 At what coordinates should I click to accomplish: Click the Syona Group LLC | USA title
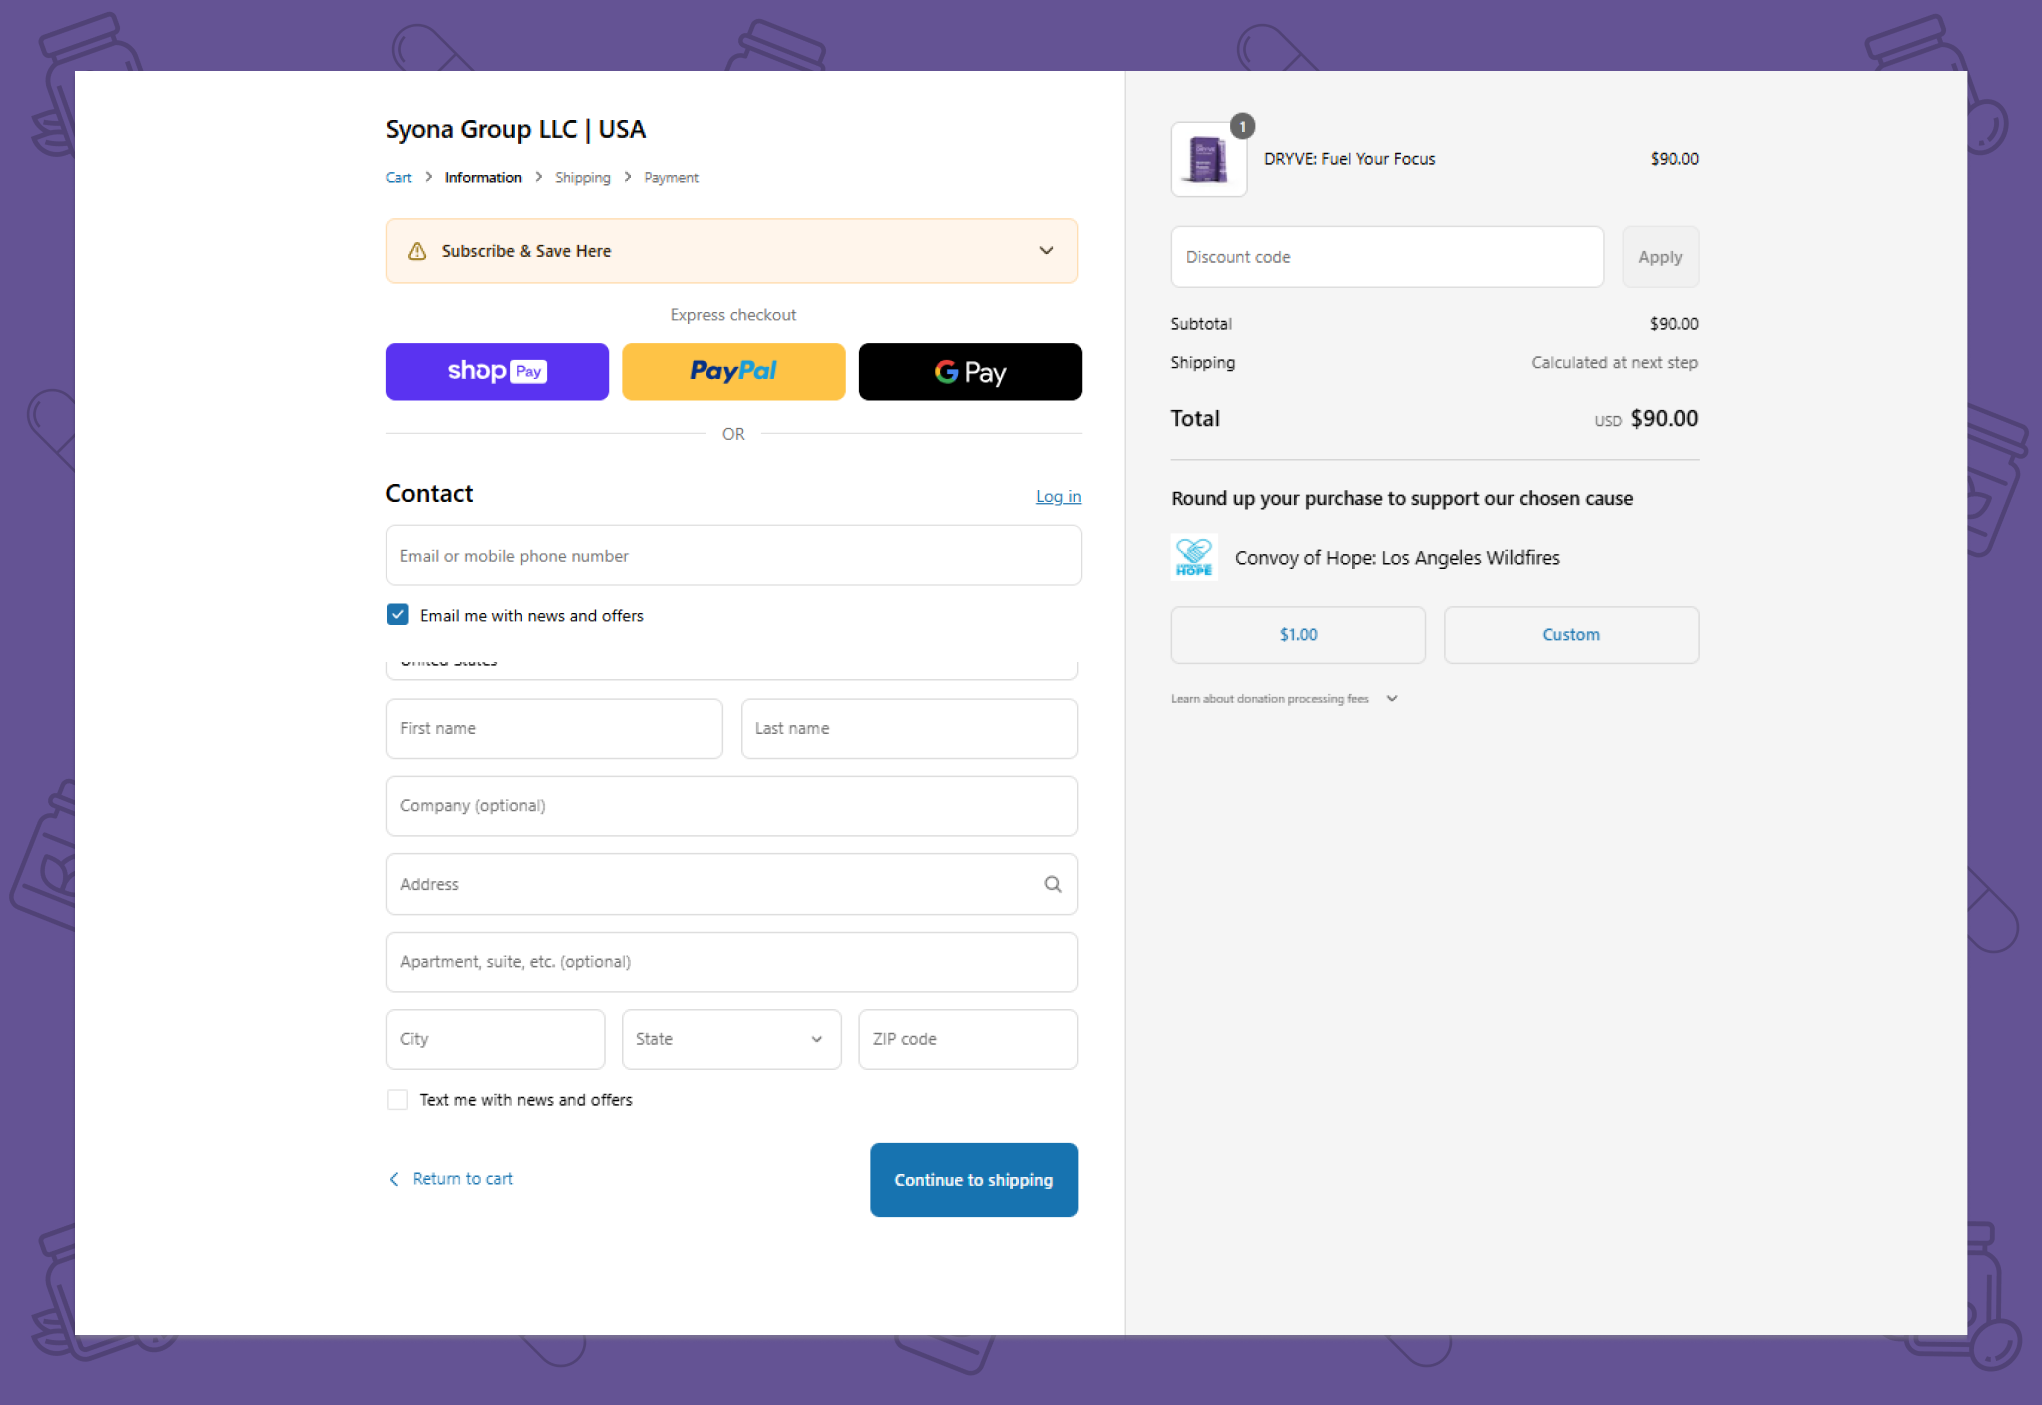[x=516, y=130]
